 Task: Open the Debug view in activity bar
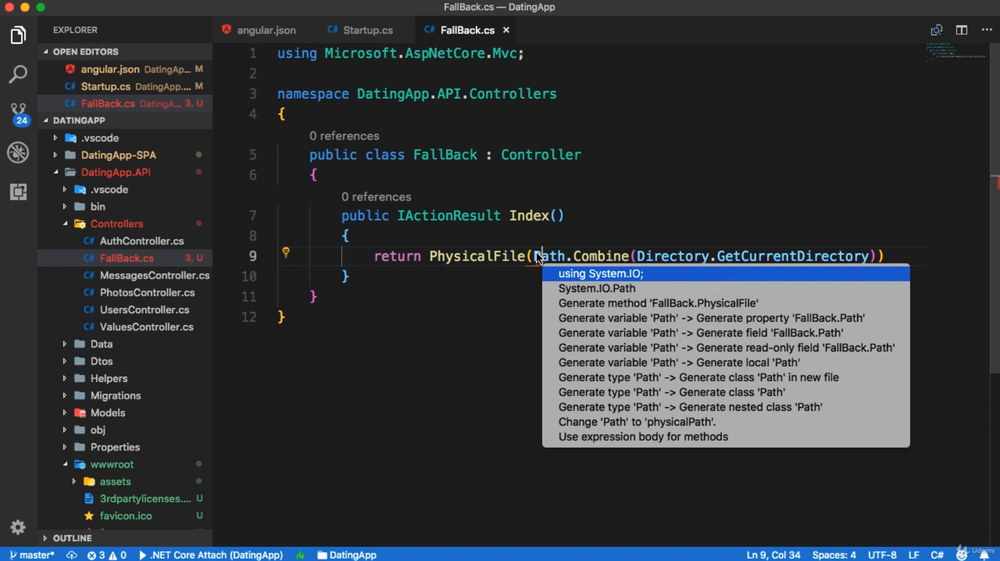[18, 152]
